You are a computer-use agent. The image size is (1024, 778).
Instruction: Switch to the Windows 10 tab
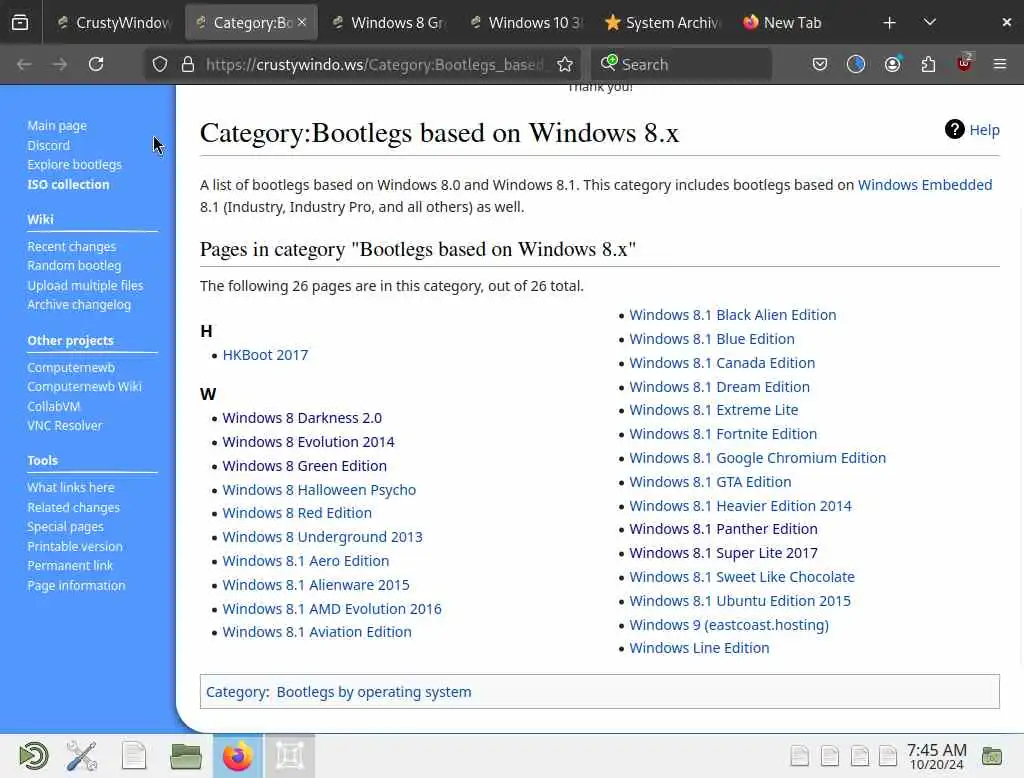(526, 23)
